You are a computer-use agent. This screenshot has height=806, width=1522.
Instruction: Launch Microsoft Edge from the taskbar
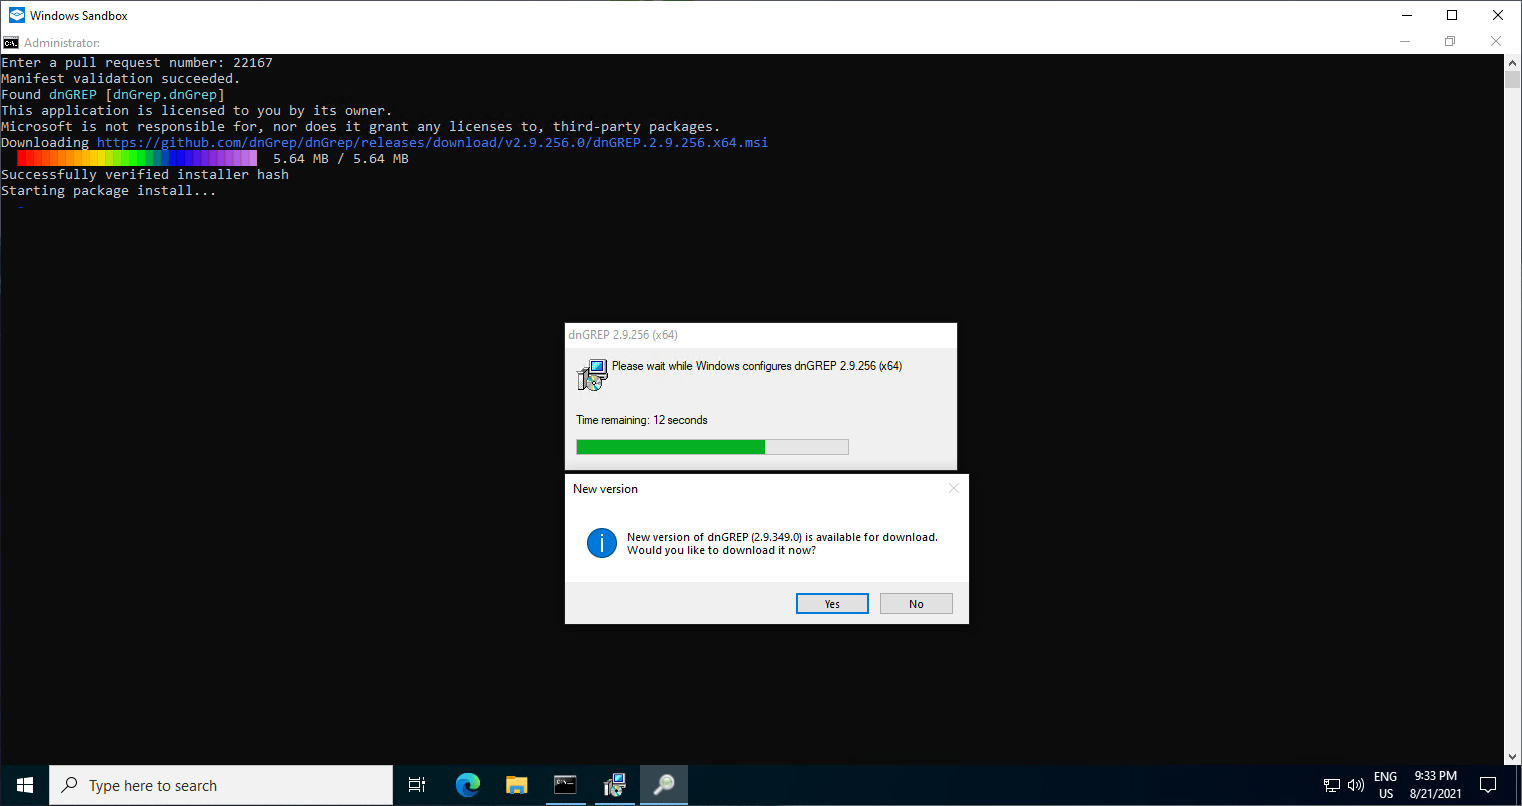tap(467, 785)
